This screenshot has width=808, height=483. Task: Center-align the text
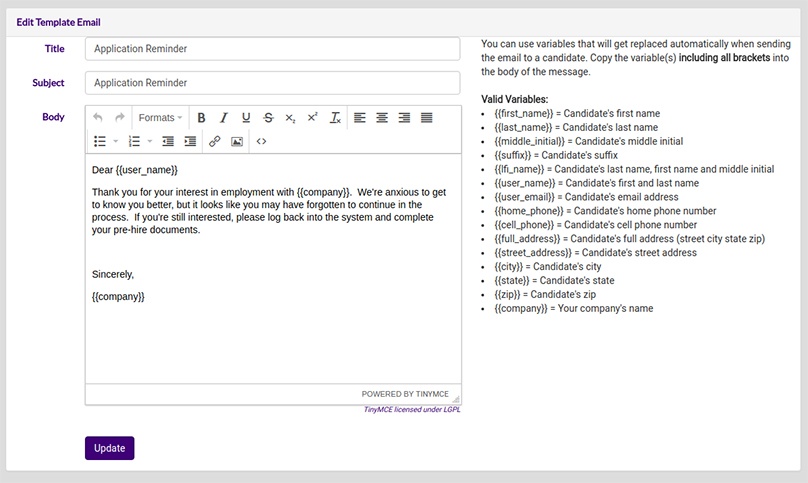pyautogui.click(x=382, y=118)
